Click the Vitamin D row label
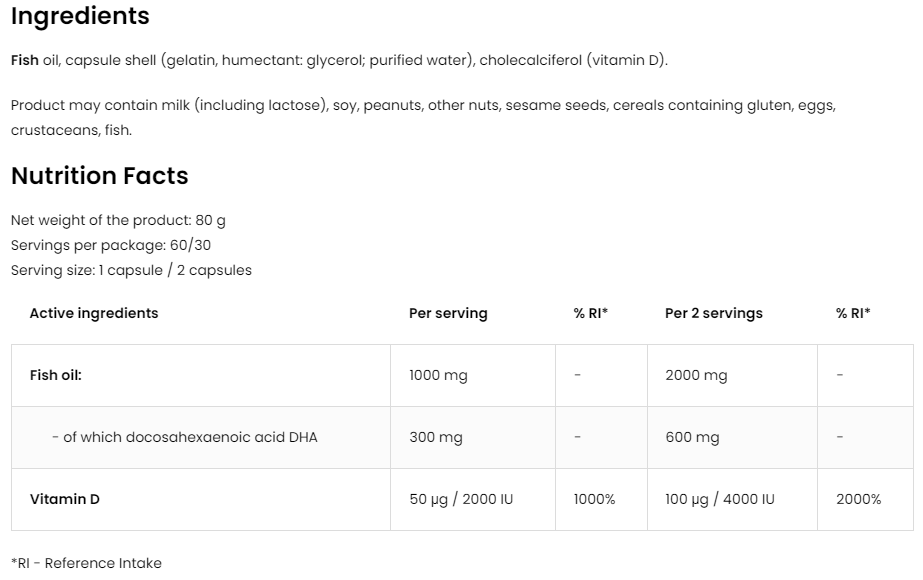Image resolution: width=923 pixels, height=580 pixels. 65,499
